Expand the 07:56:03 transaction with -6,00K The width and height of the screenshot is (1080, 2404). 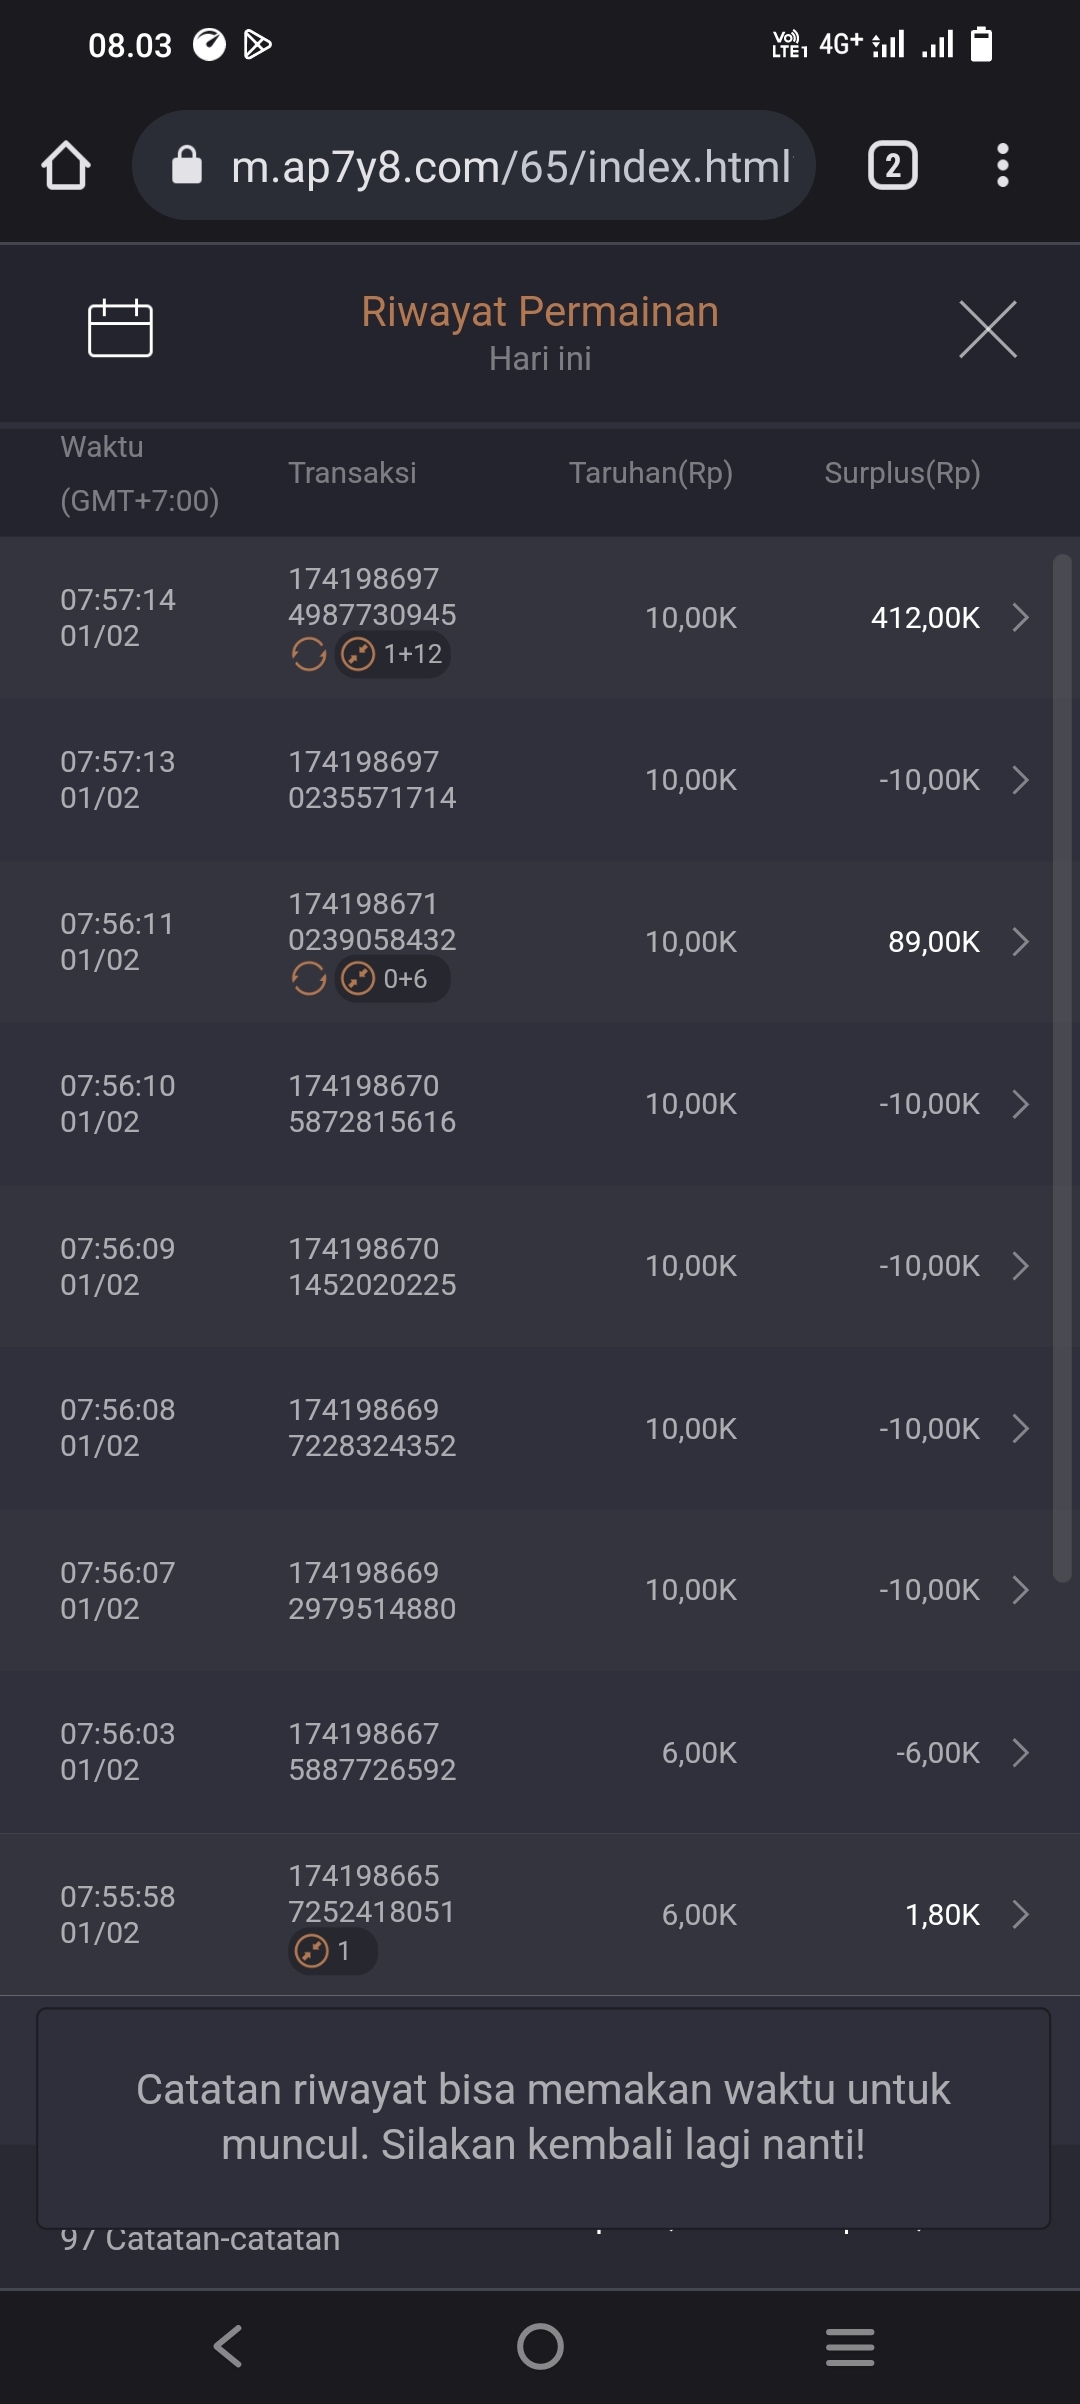(x=1020, y=1752)
